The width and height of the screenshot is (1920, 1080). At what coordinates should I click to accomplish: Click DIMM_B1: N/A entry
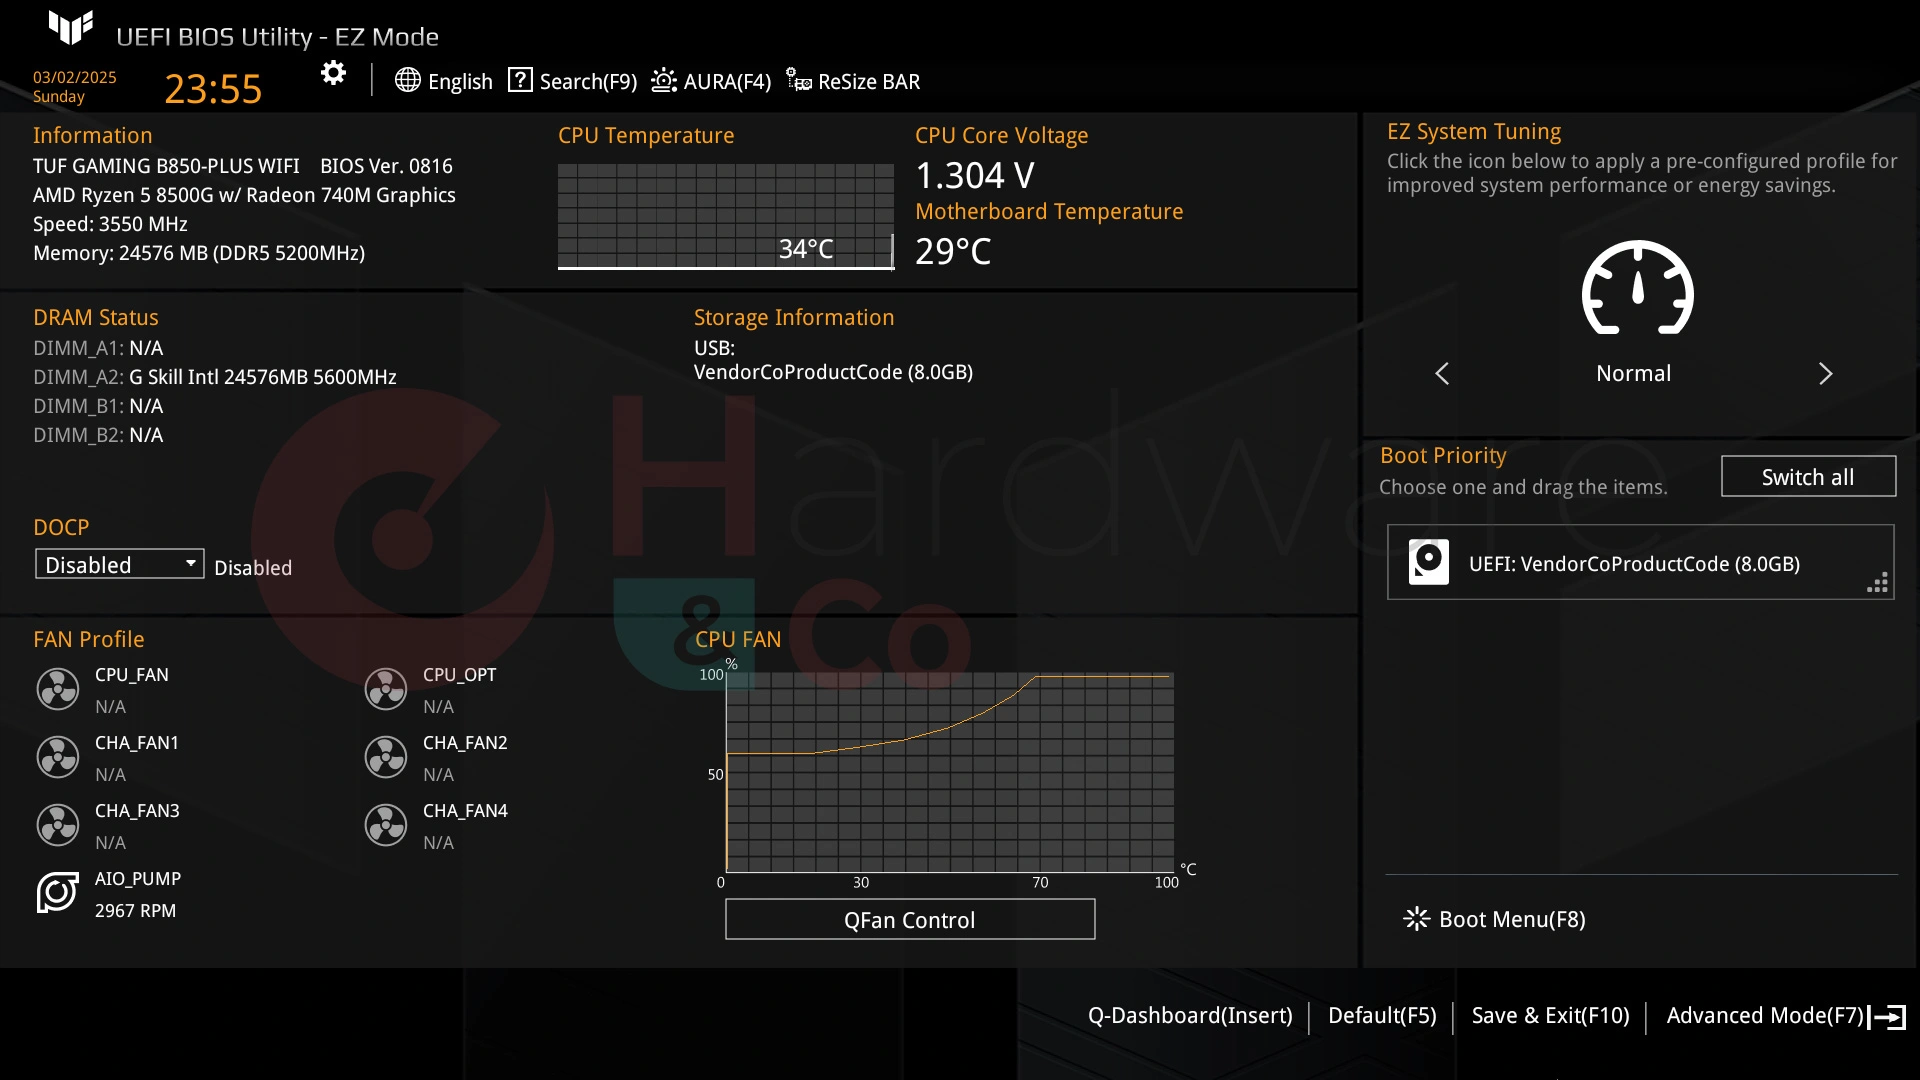(98, 406)
